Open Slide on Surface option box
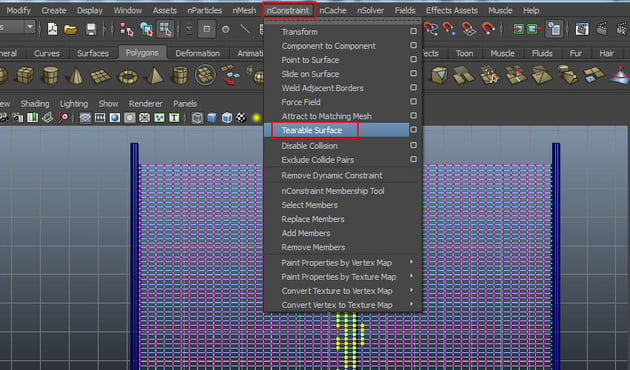Viewport: 630px width, 370px height. click(x=413, y=74)
